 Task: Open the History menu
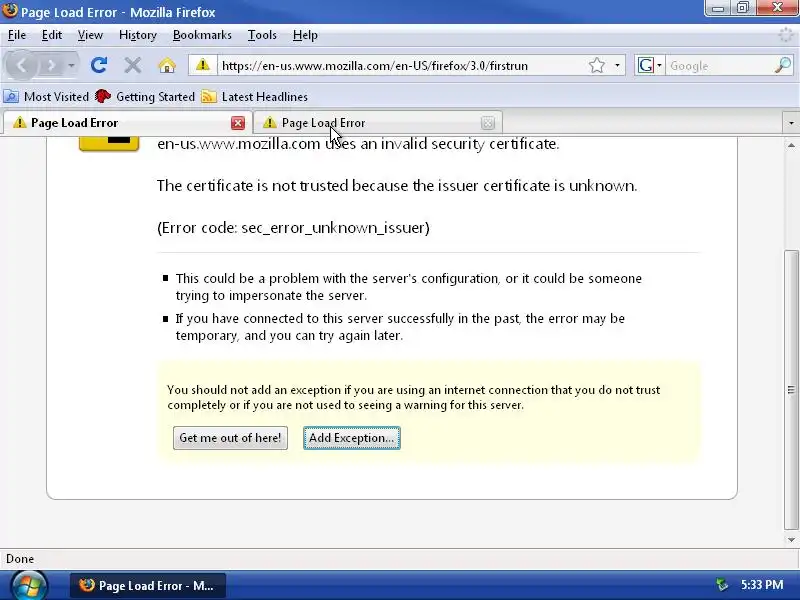(138, 35)
